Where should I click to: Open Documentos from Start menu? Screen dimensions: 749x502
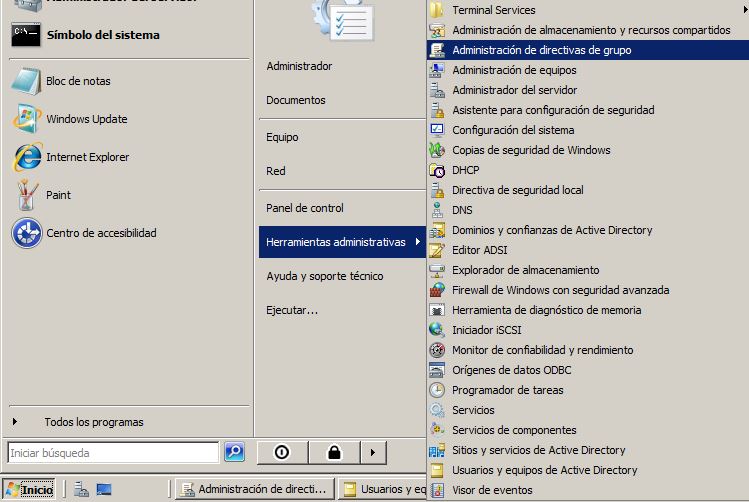(x=296, y=100)
